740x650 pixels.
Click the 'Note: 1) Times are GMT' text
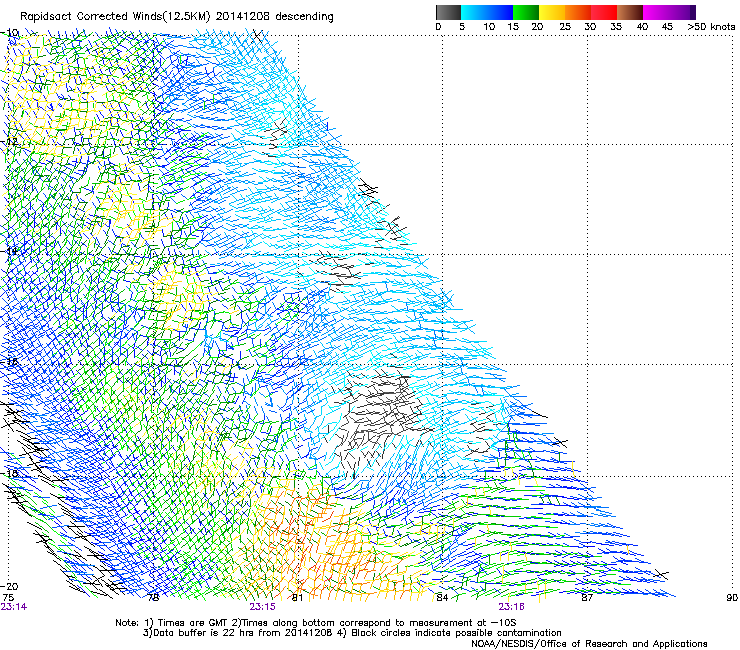(x=173, y=623)
